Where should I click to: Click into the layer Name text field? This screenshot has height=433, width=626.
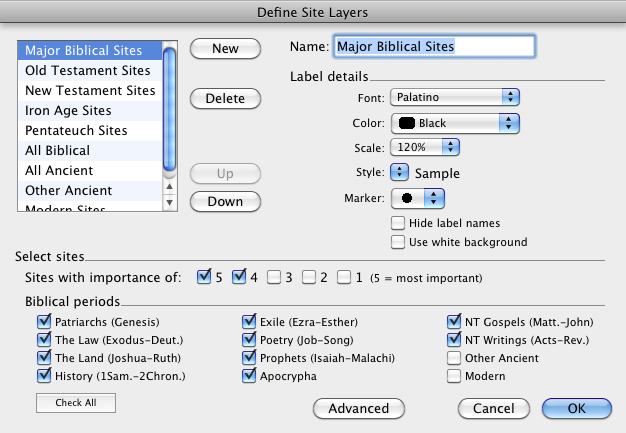(x=434, y=46)
